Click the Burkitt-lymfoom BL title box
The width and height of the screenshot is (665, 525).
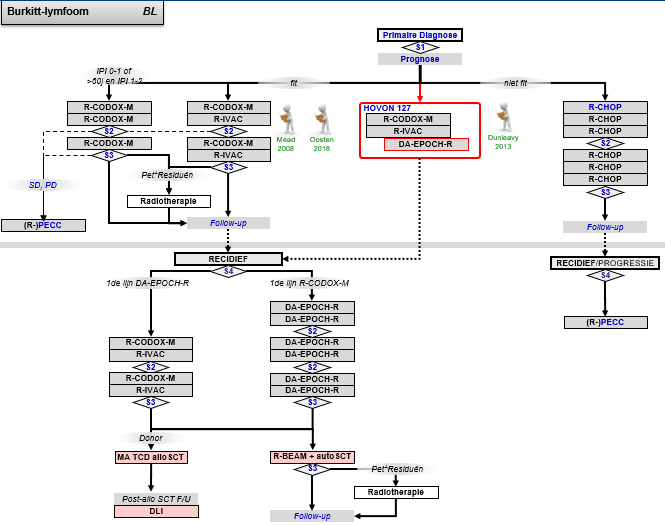click(x=82, y=12)
